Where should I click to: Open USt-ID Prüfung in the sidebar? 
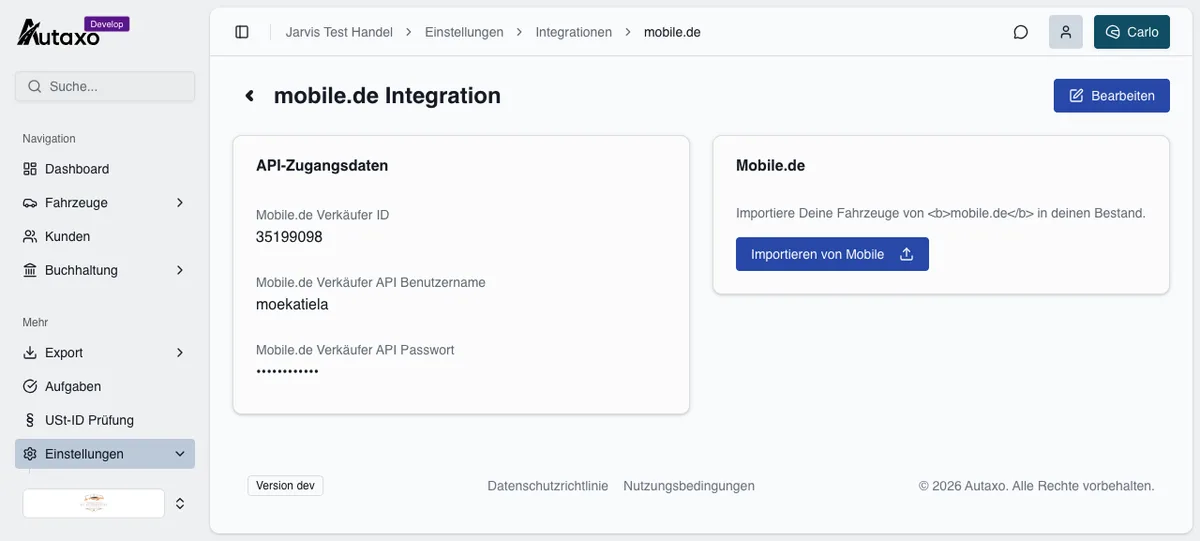click(x=105, y=421)
